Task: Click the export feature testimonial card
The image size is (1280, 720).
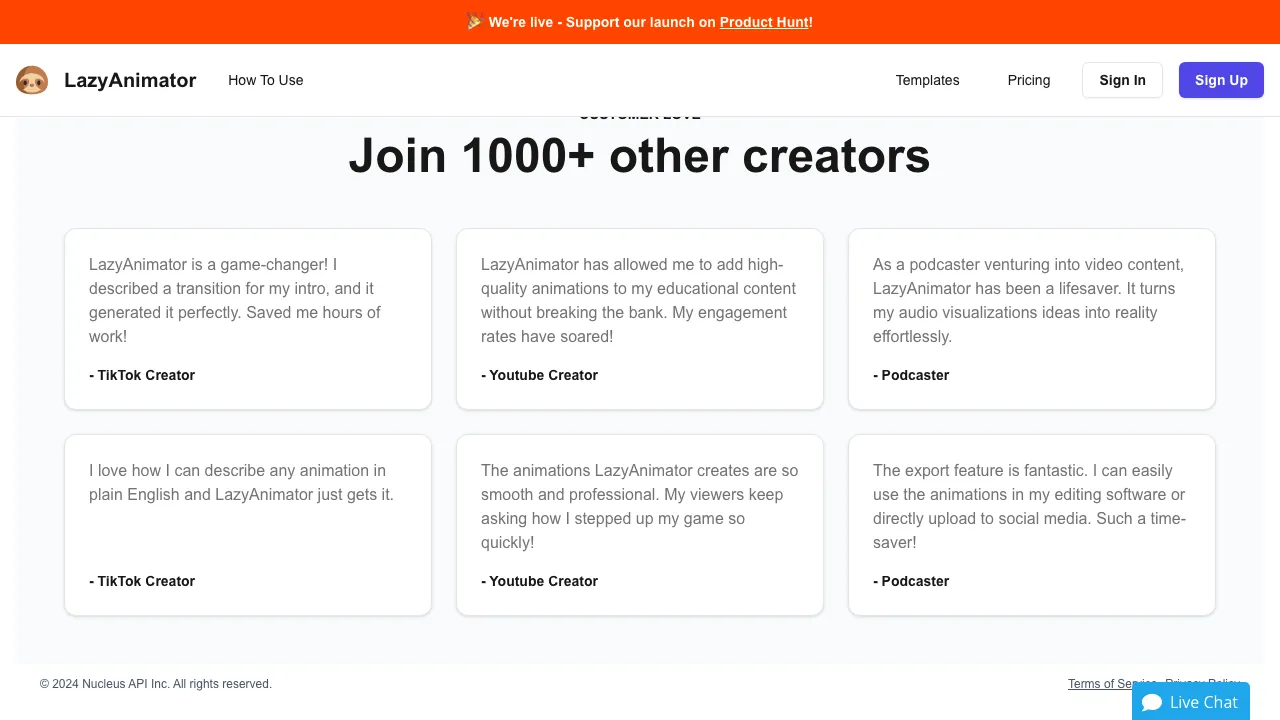Action: tap(1031, 525)
